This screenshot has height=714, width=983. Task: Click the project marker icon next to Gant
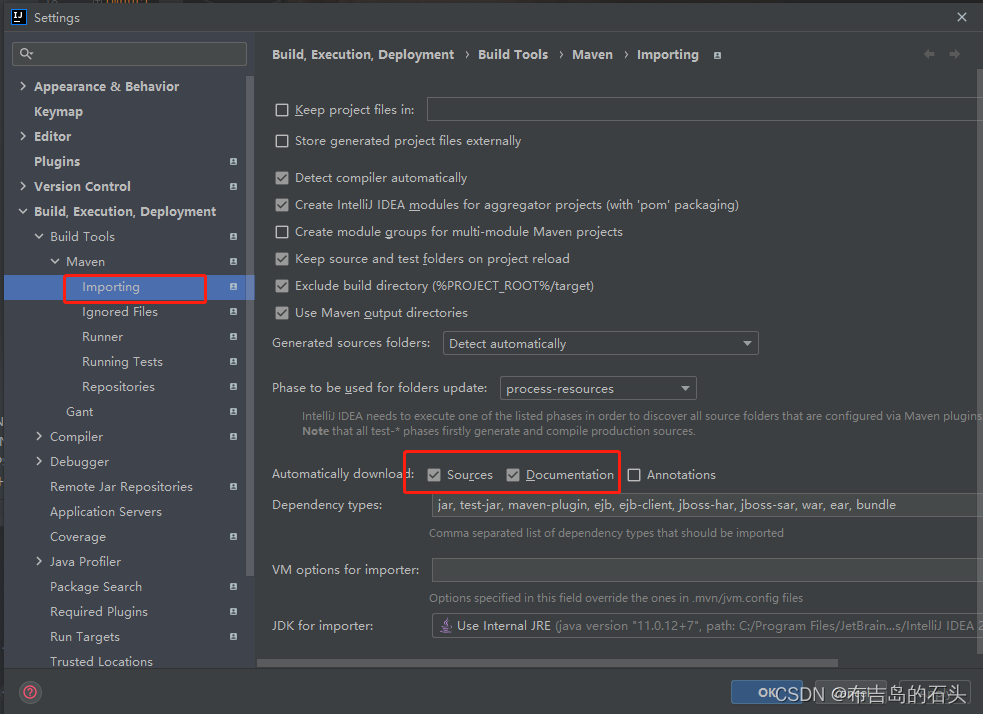[x=233, y=412]
